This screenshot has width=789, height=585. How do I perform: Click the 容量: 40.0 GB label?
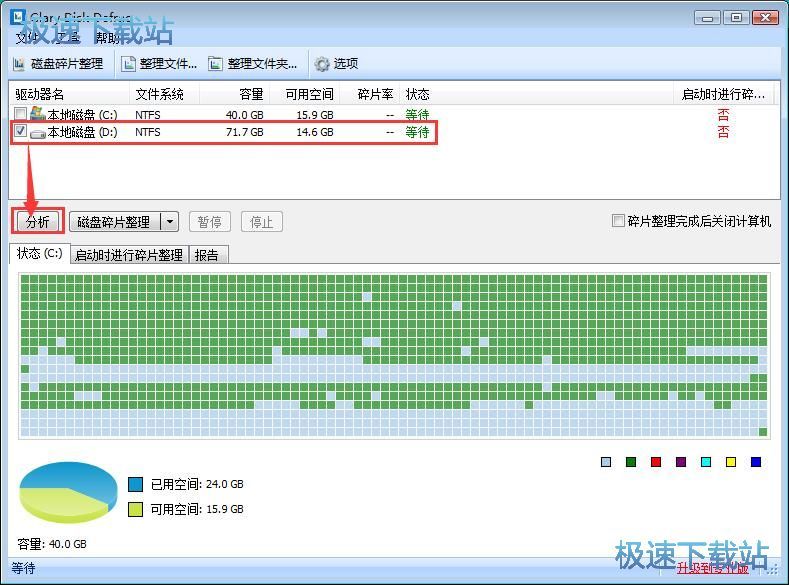pyautogui.click(x=52, y=544)
